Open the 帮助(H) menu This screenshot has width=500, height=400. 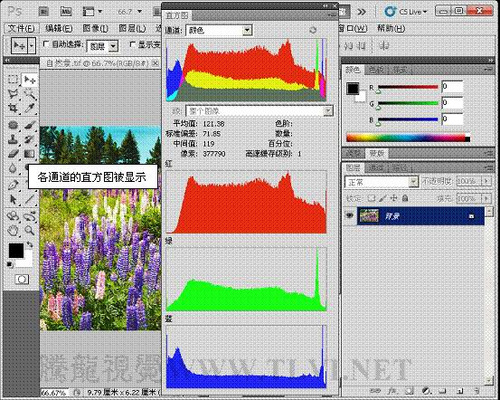(x=391, y=28)
